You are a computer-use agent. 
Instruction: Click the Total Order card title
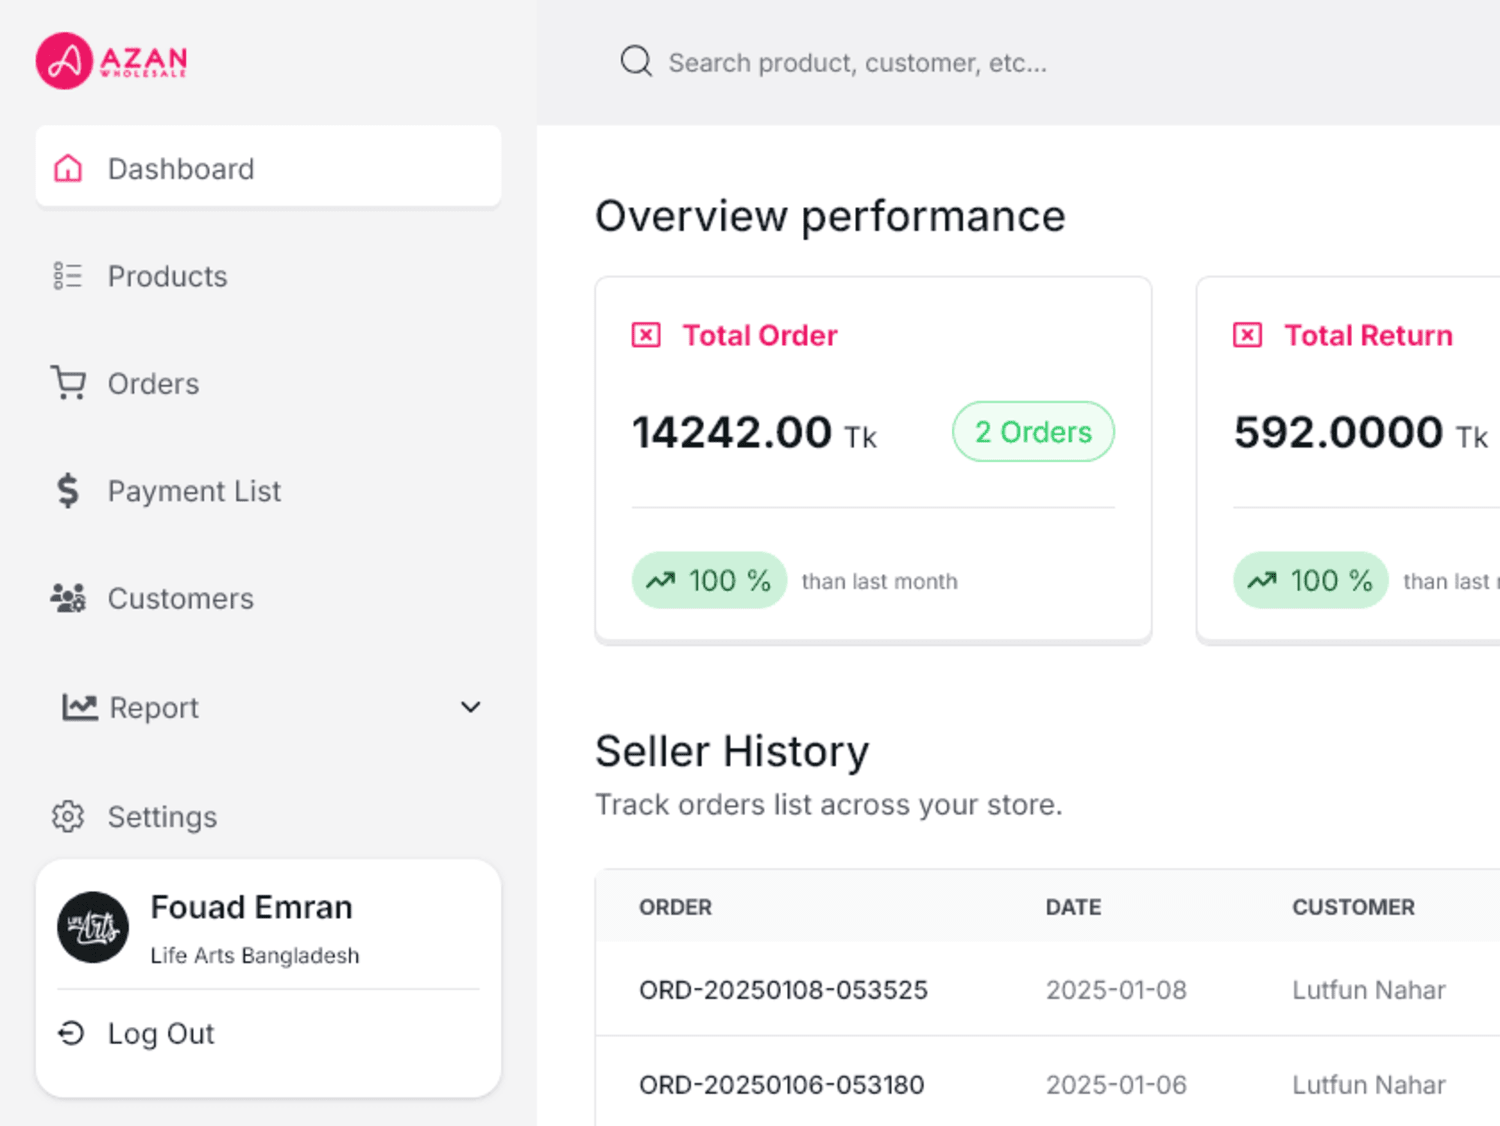760,335
